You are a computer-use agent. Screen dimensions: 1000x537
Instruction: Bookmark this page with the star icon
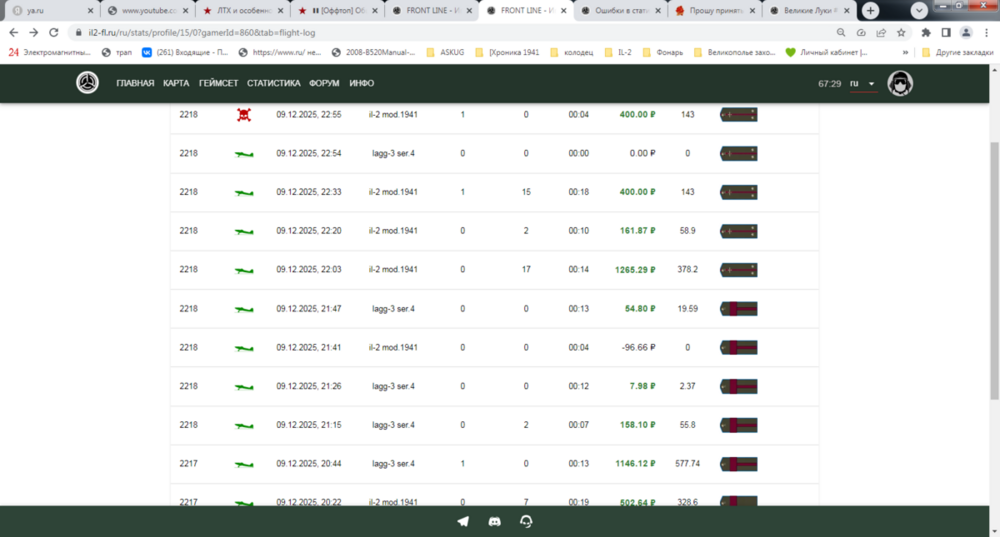(x=902, y=32)
